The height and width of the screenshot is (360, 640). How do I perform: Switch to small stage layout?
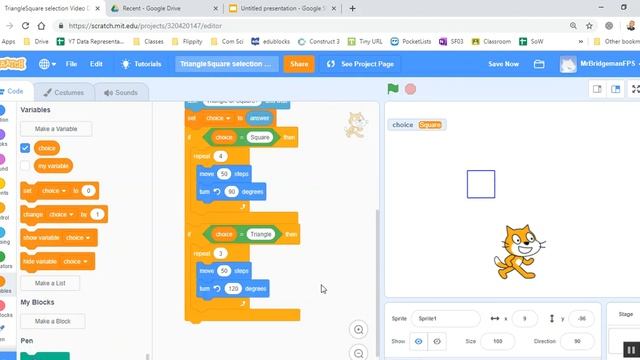597,89
